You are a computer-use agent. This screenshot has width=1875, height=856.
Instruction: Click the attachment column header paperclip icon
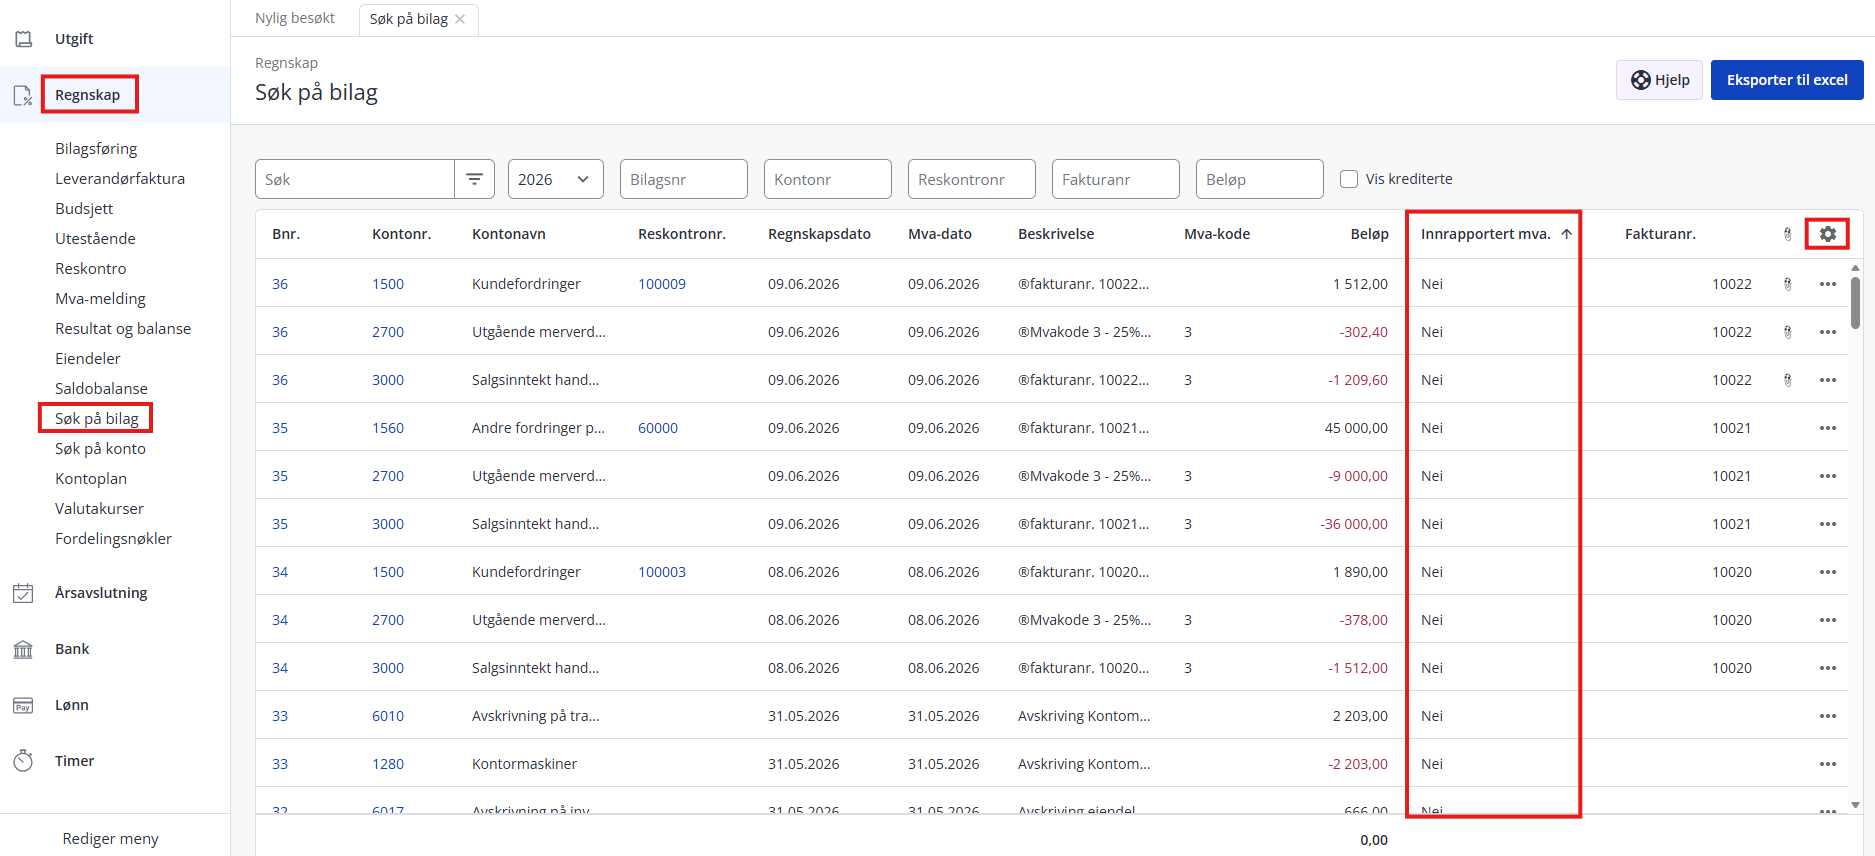(x=1787, y=234)
